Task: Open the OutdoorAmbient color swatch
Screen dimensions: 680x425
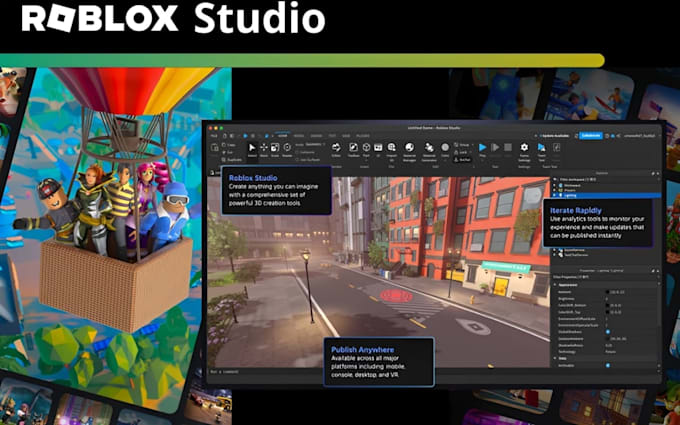Action: coord(608,338)
